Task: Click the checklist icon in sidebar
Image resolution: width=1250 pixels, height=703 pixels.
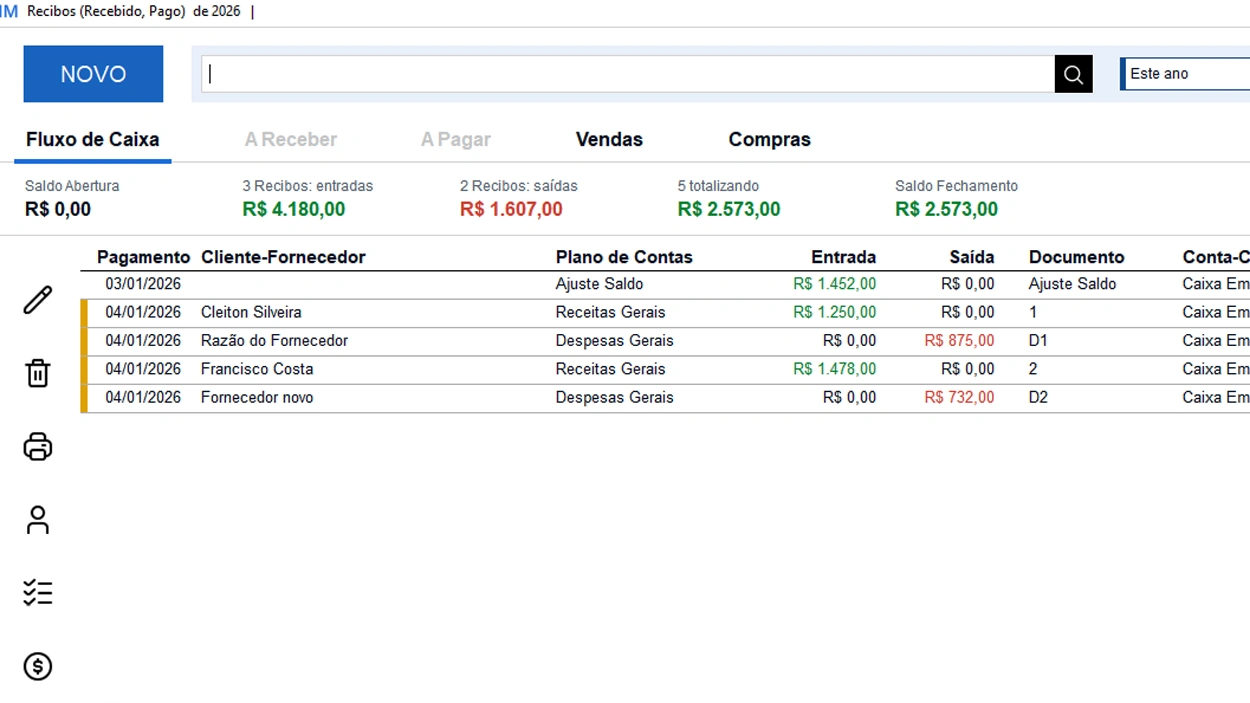Action: point(38,593)
